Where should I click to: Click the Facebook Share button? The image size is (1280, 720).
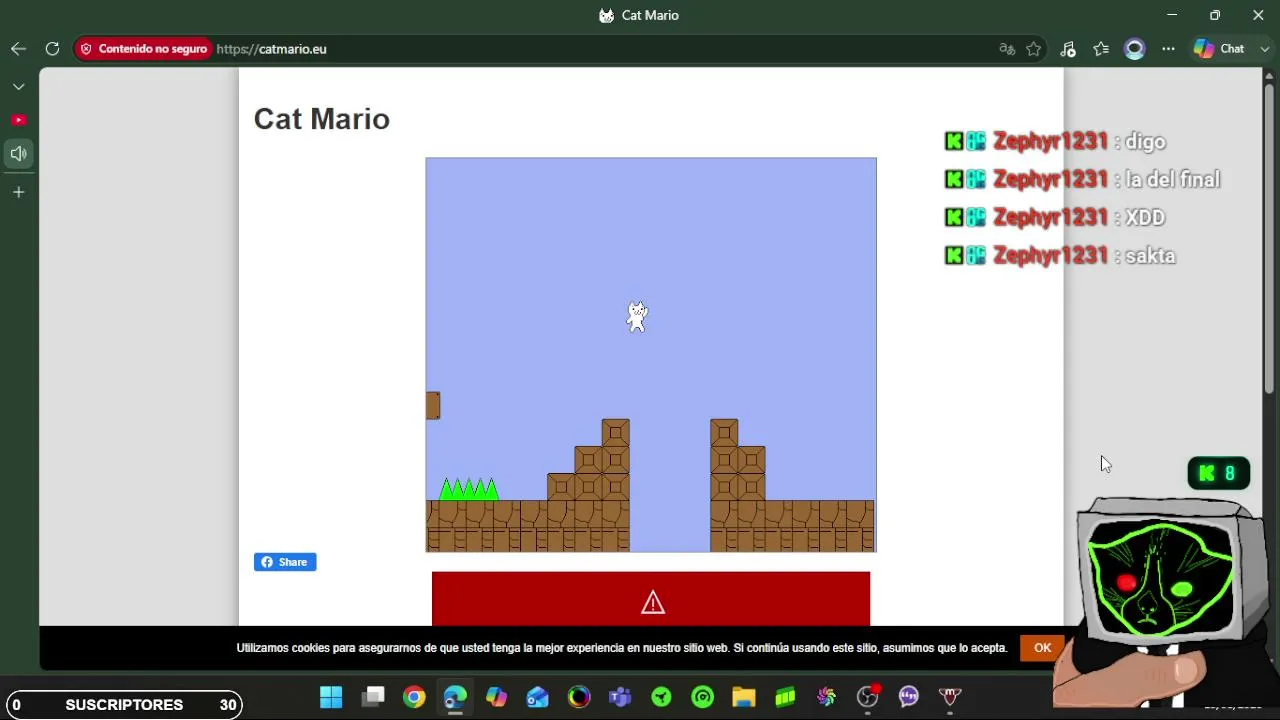[285, 562]
